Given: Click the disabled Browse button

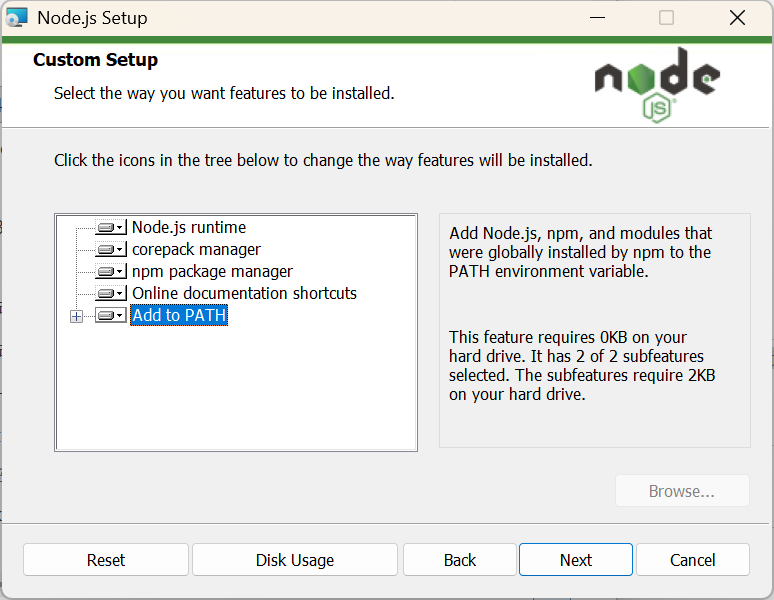Looking at the screenshot, I should pyautogui.click(x=682, y=491).
